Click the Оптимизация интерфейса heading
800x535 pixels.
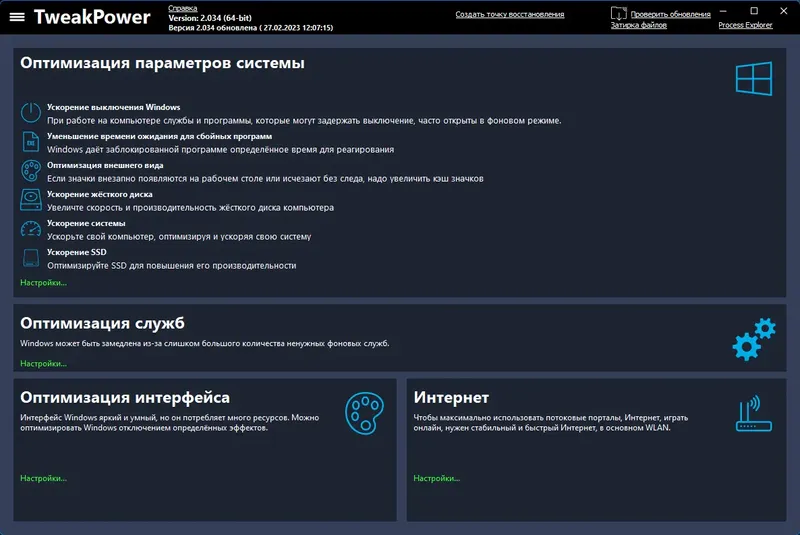pyautogui.click(x=125, y=397)
